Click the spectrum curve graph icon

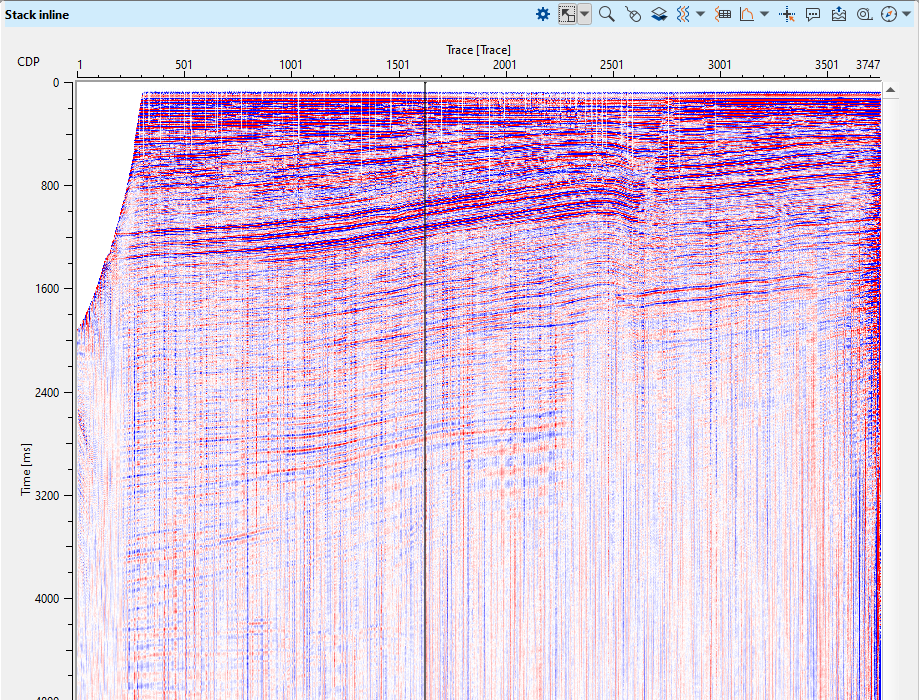[x=746, y=14]
